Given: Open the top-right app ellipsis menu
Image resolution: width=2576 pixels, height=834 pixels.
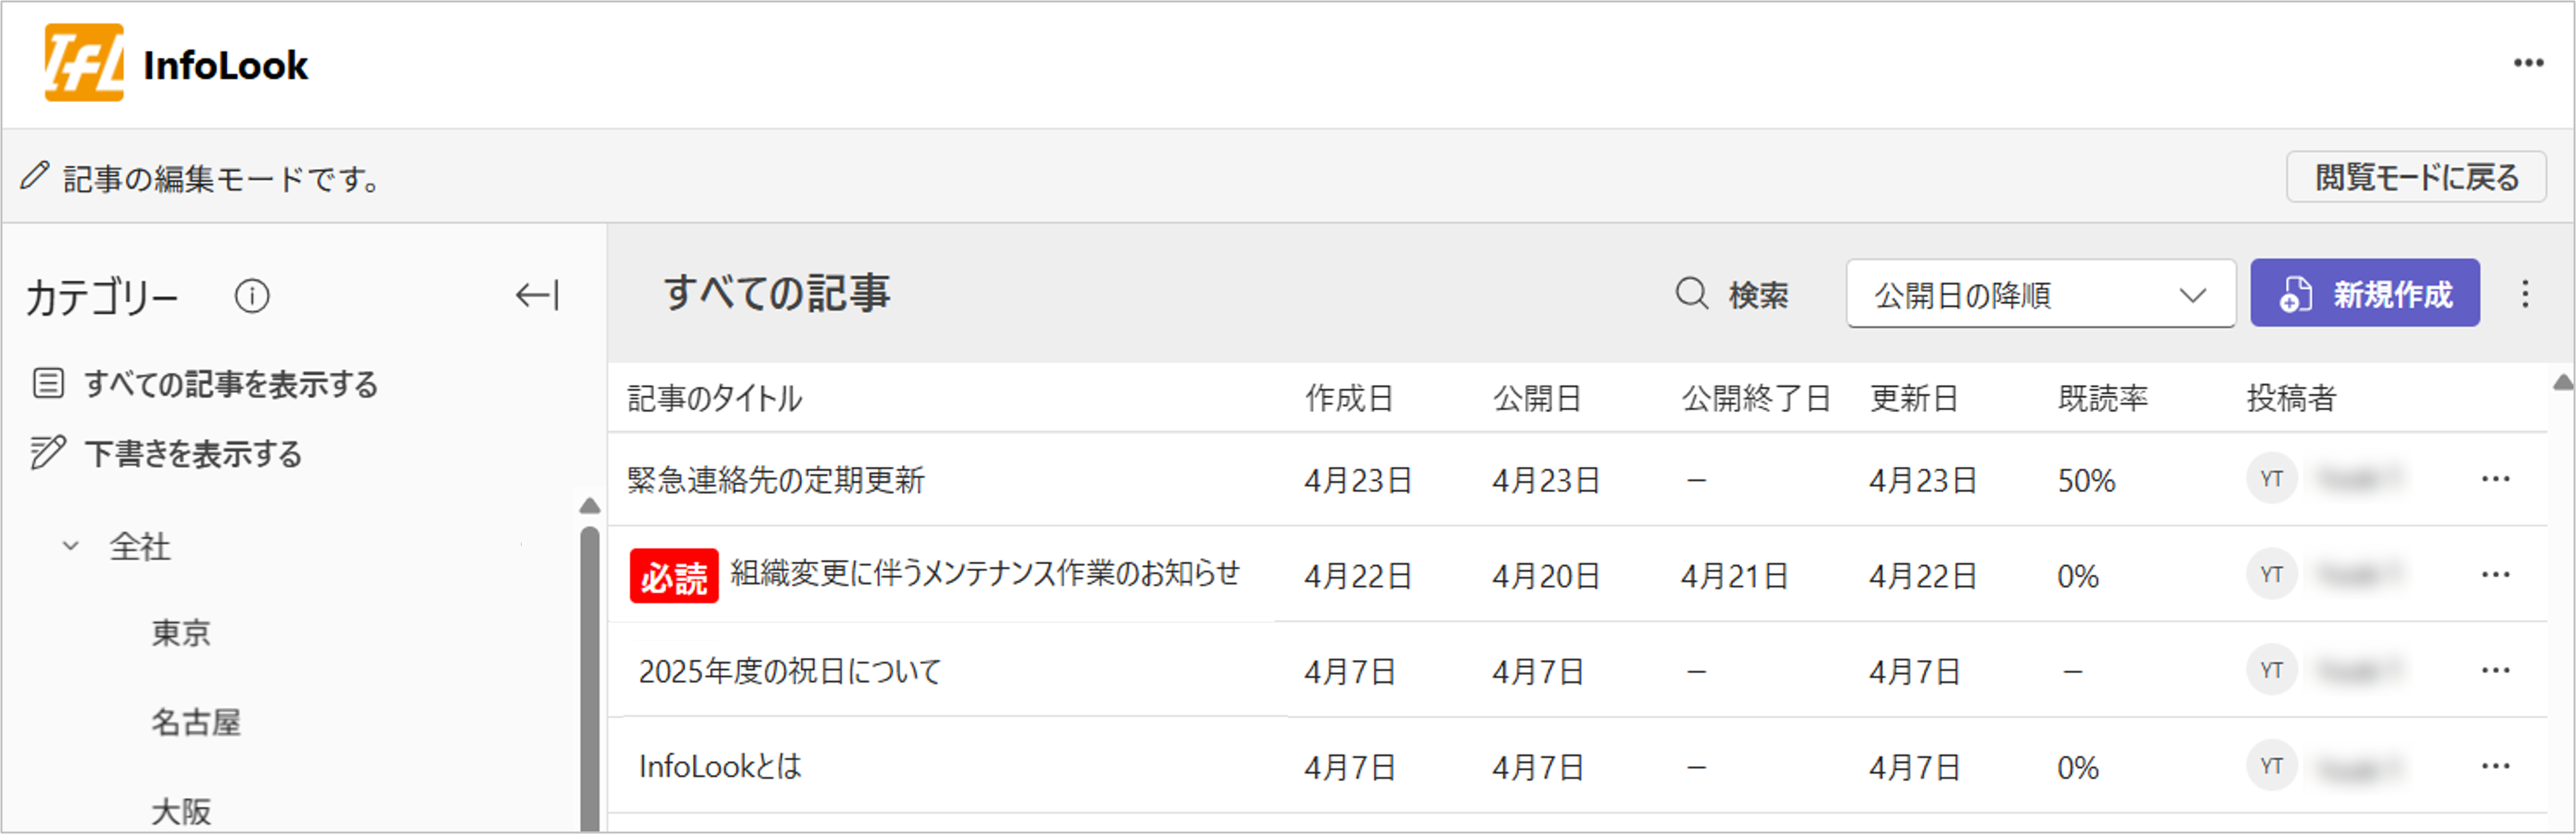Looking at the screenshot, I should click(2528, 63).
